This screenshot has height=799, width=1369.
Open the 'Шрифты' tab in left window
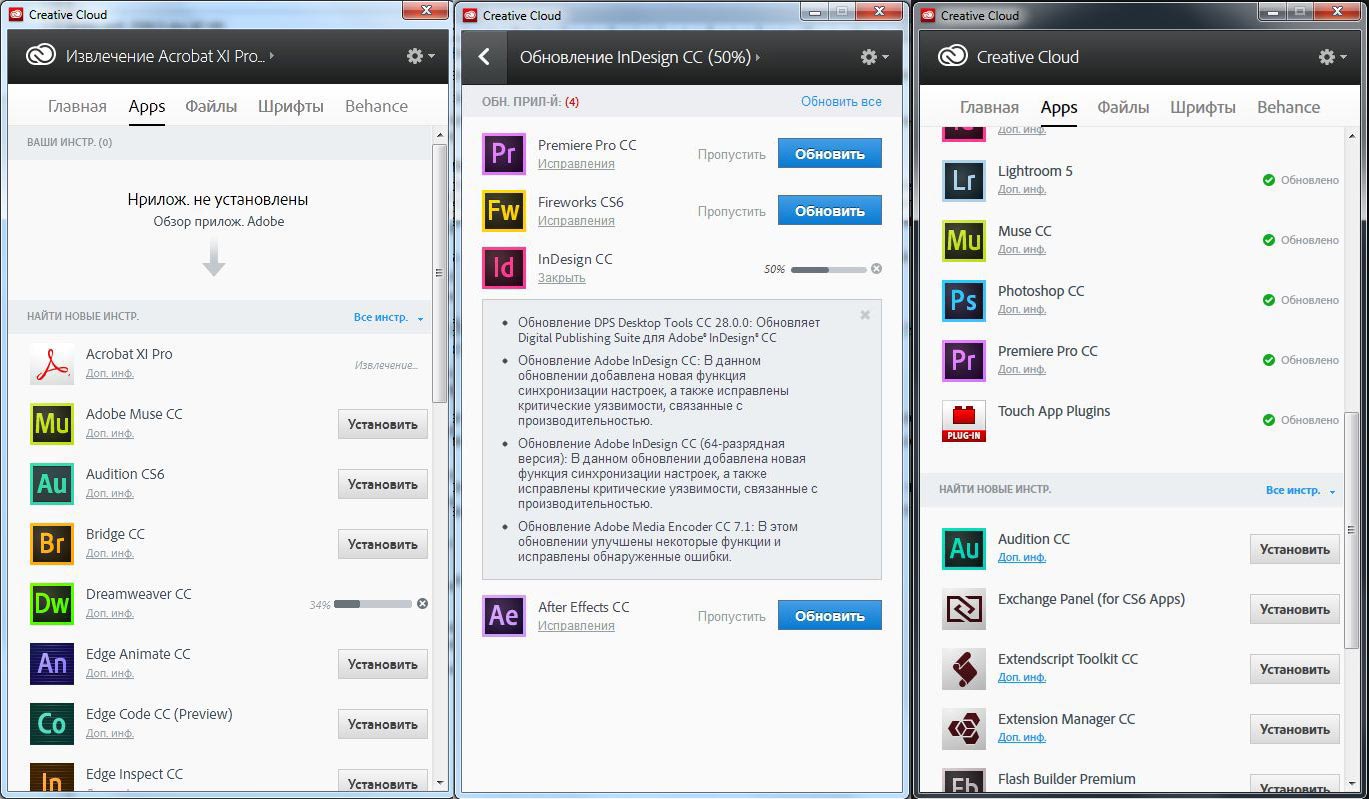click(x=291, y=106)
